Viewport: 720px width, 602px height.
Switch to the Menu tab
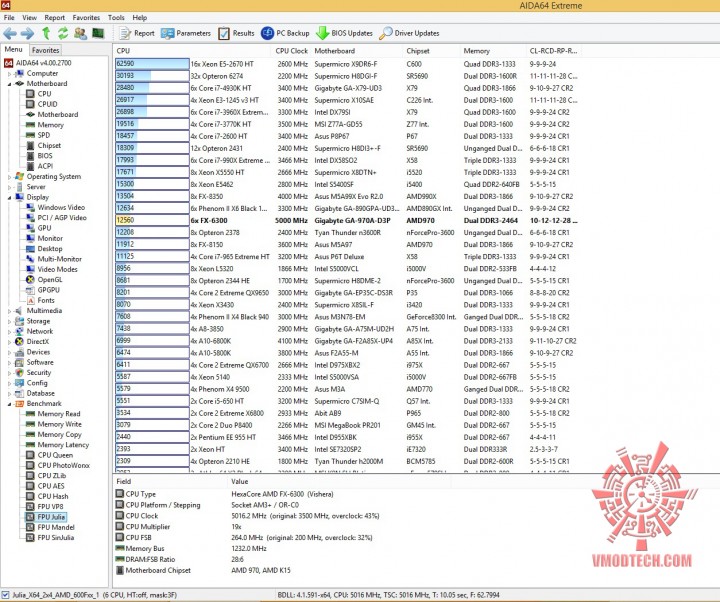point(14,50)
